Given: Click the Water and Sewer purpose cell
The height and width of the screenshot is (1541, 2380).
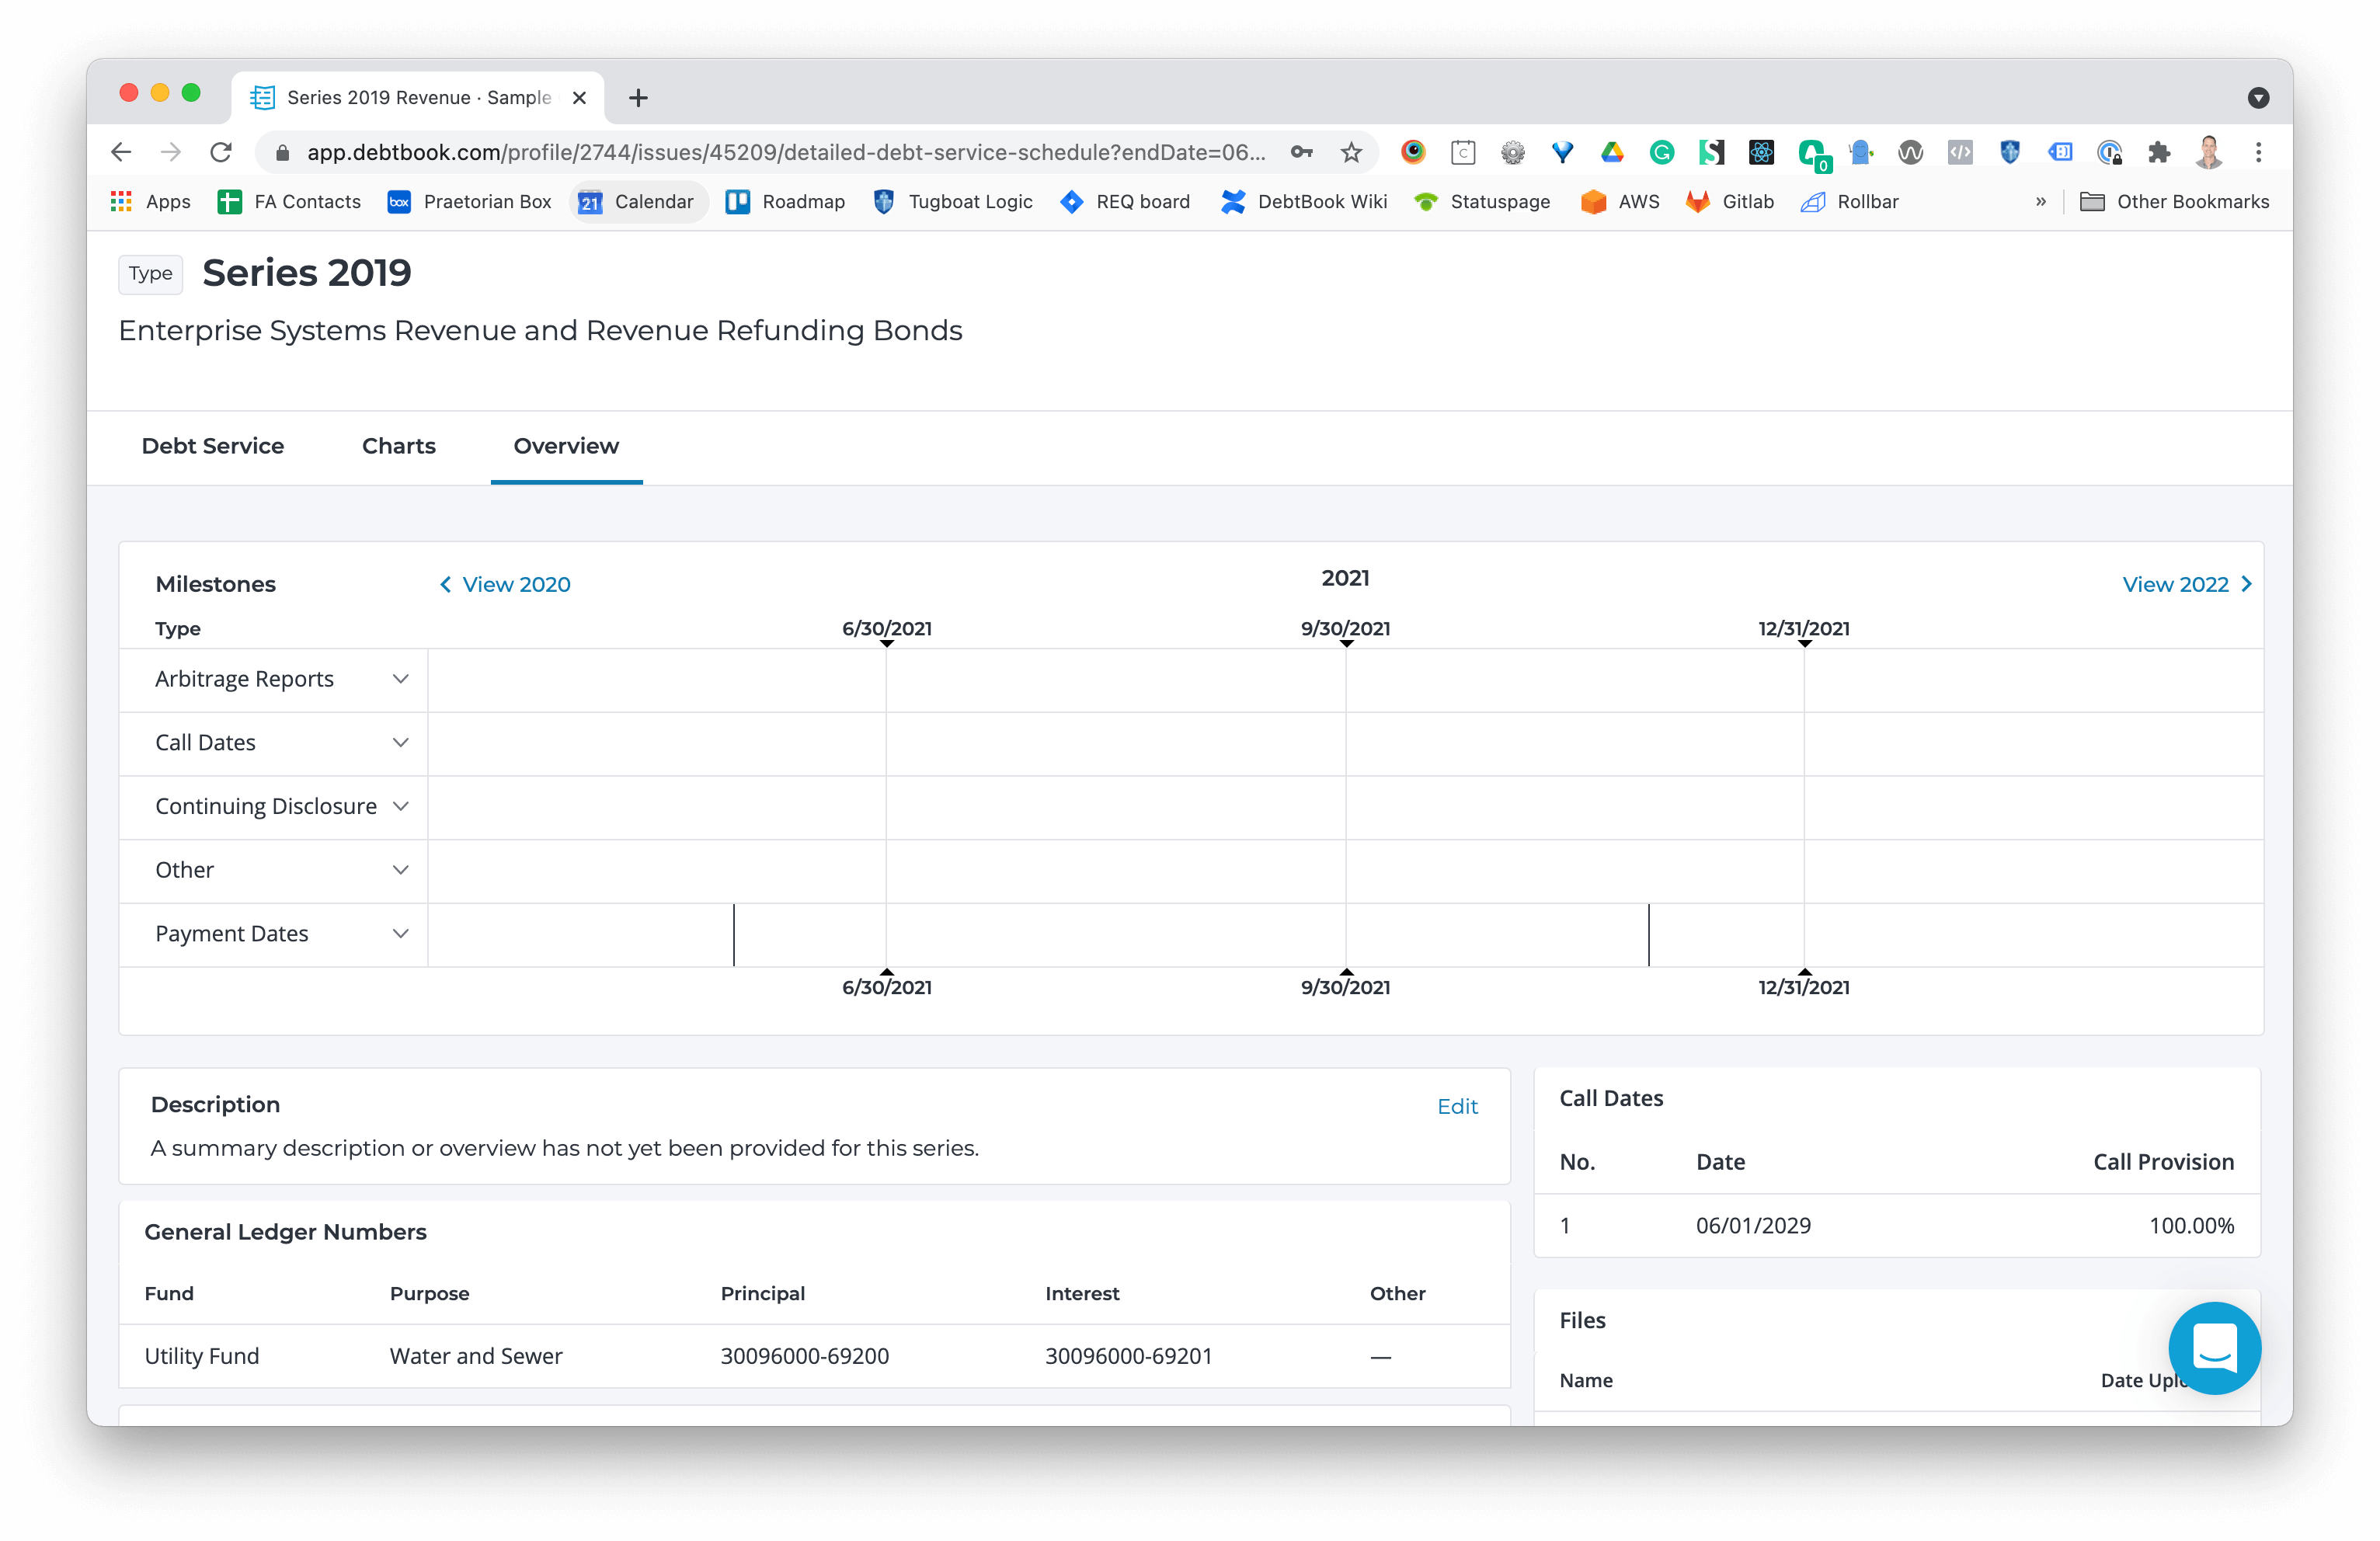Looking at the screenshot, I should [476, 1356].
